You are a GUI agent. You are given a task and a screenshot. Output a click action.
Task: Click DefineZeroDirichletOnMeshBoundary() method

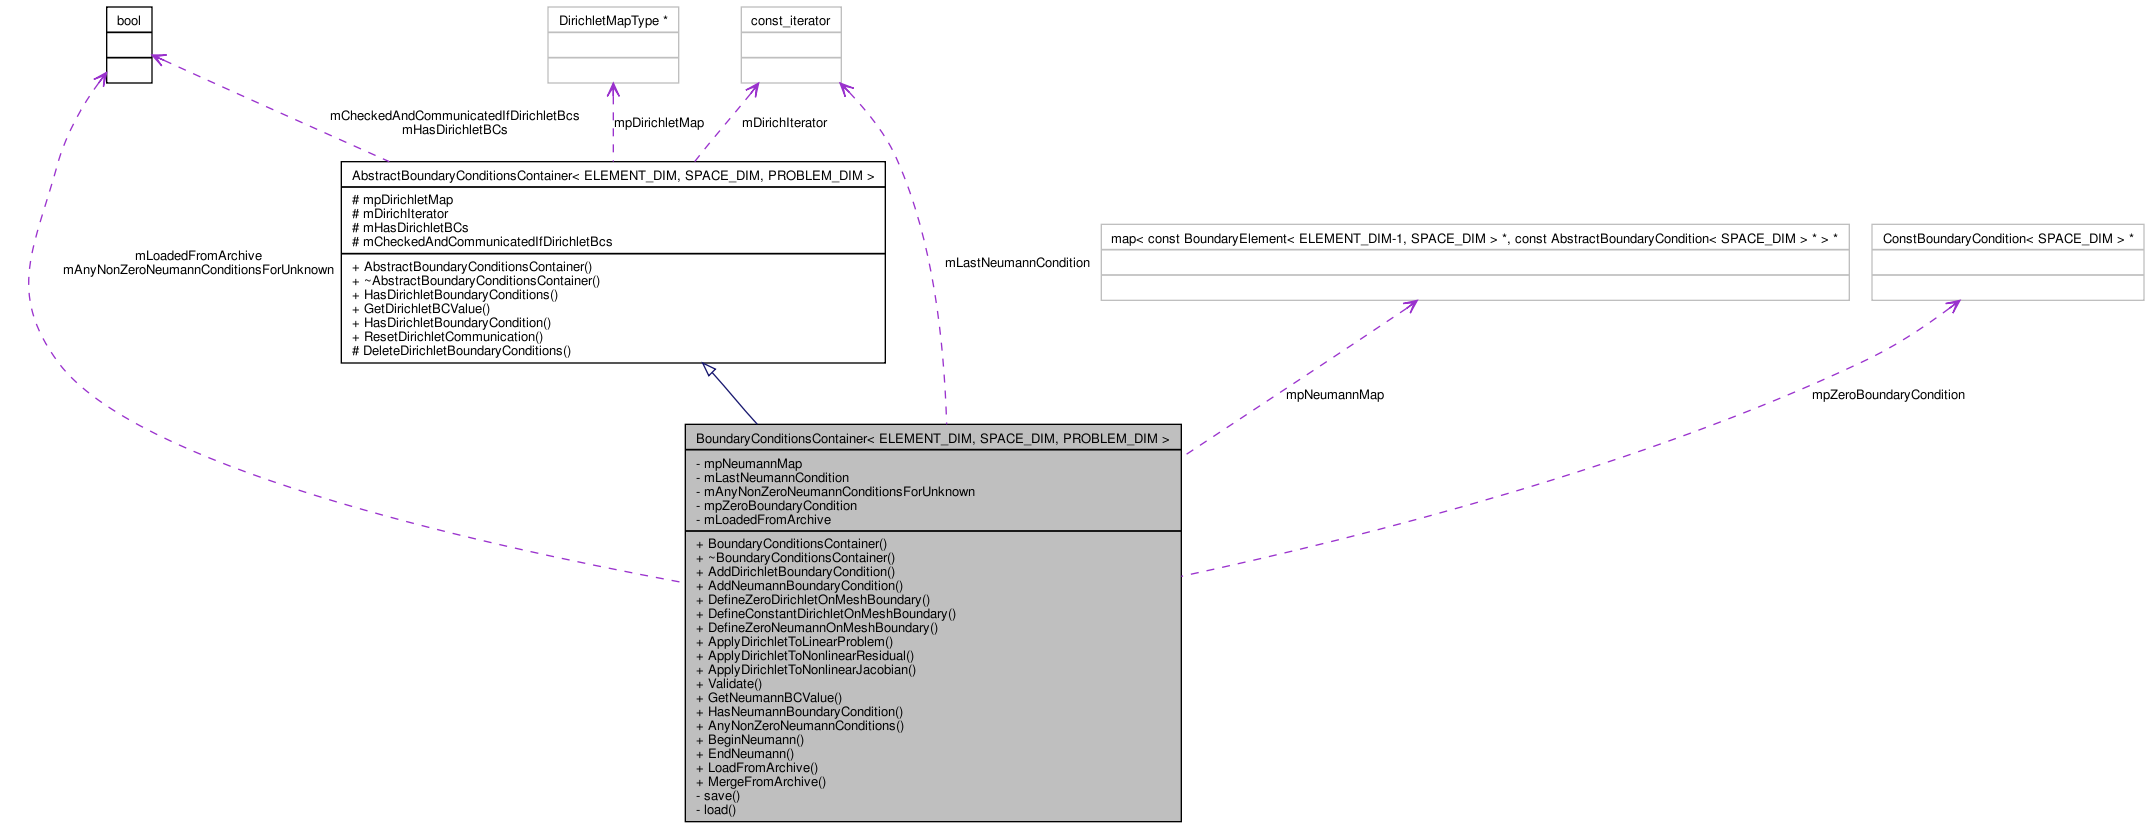[813, 600]
